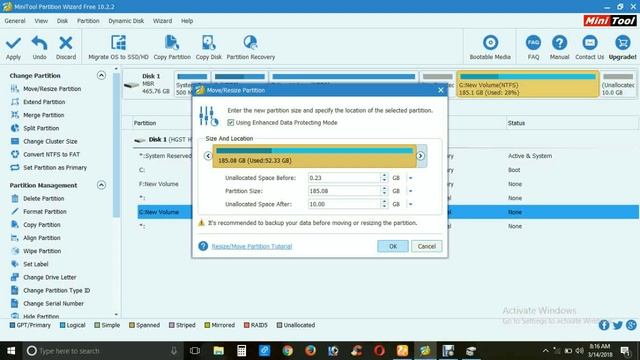
Task: Click the Contact Us icon
Action: click(x=589, y=43)
